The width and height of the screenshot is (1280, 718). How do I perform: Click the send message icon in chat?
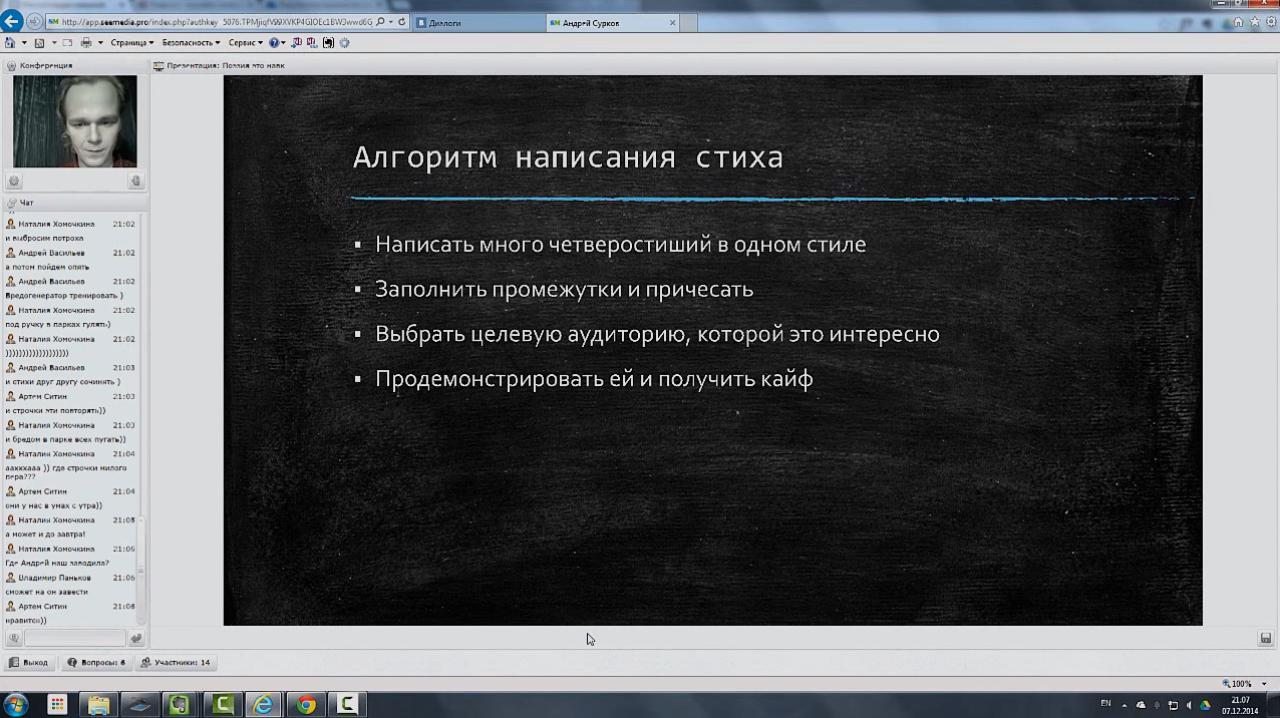coord(136,638)
